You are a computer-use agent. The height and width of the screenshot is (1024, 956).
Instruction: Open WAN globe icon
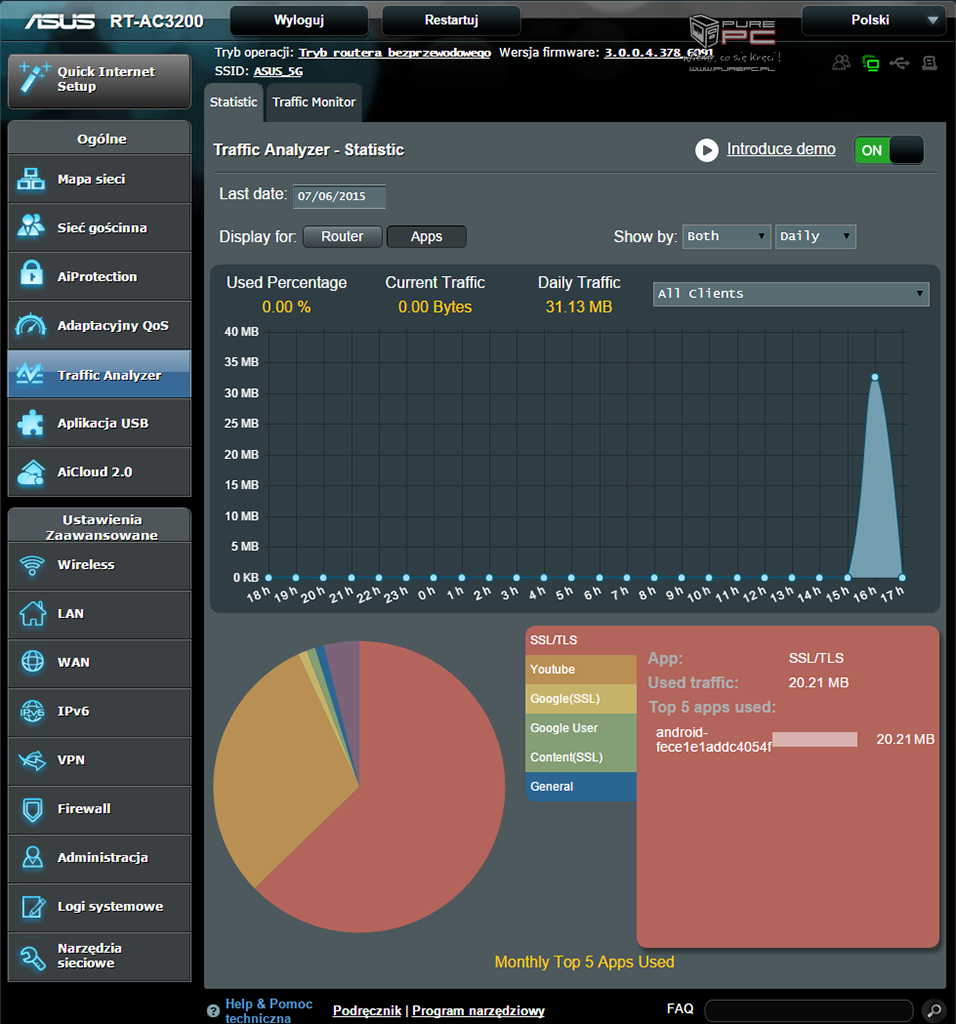click(33, 662)
